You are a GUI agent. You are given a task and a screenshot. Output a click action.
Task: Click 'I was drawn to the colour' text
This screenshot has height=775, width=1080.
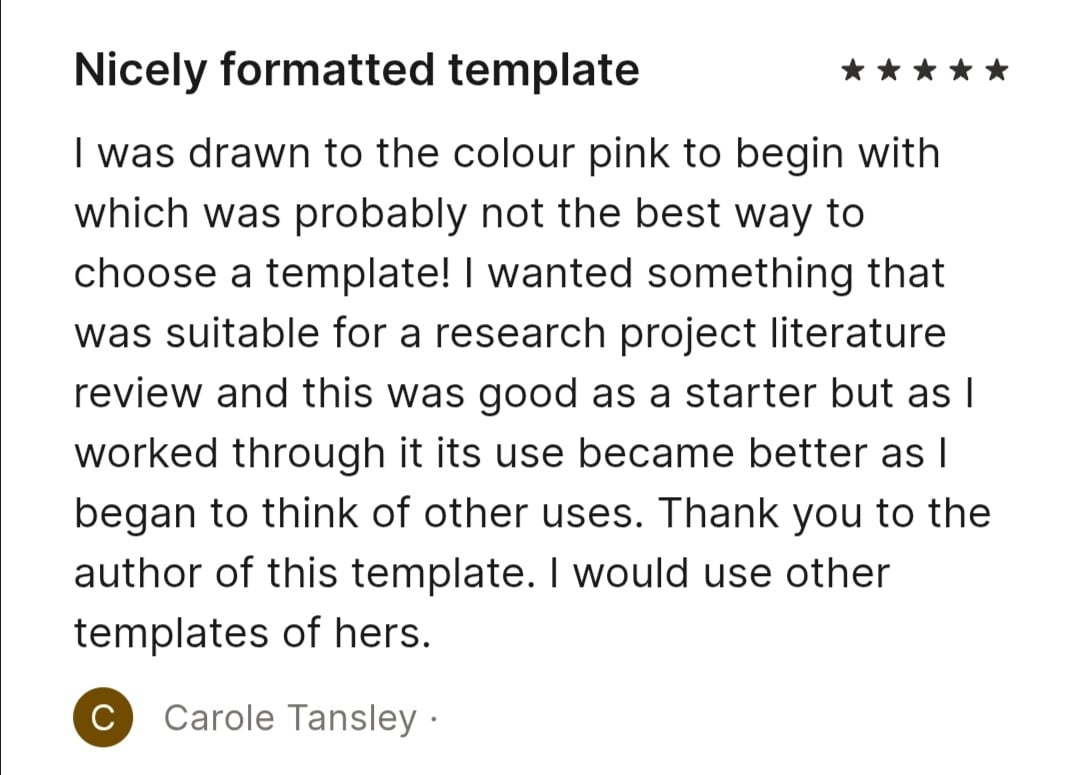324,154
